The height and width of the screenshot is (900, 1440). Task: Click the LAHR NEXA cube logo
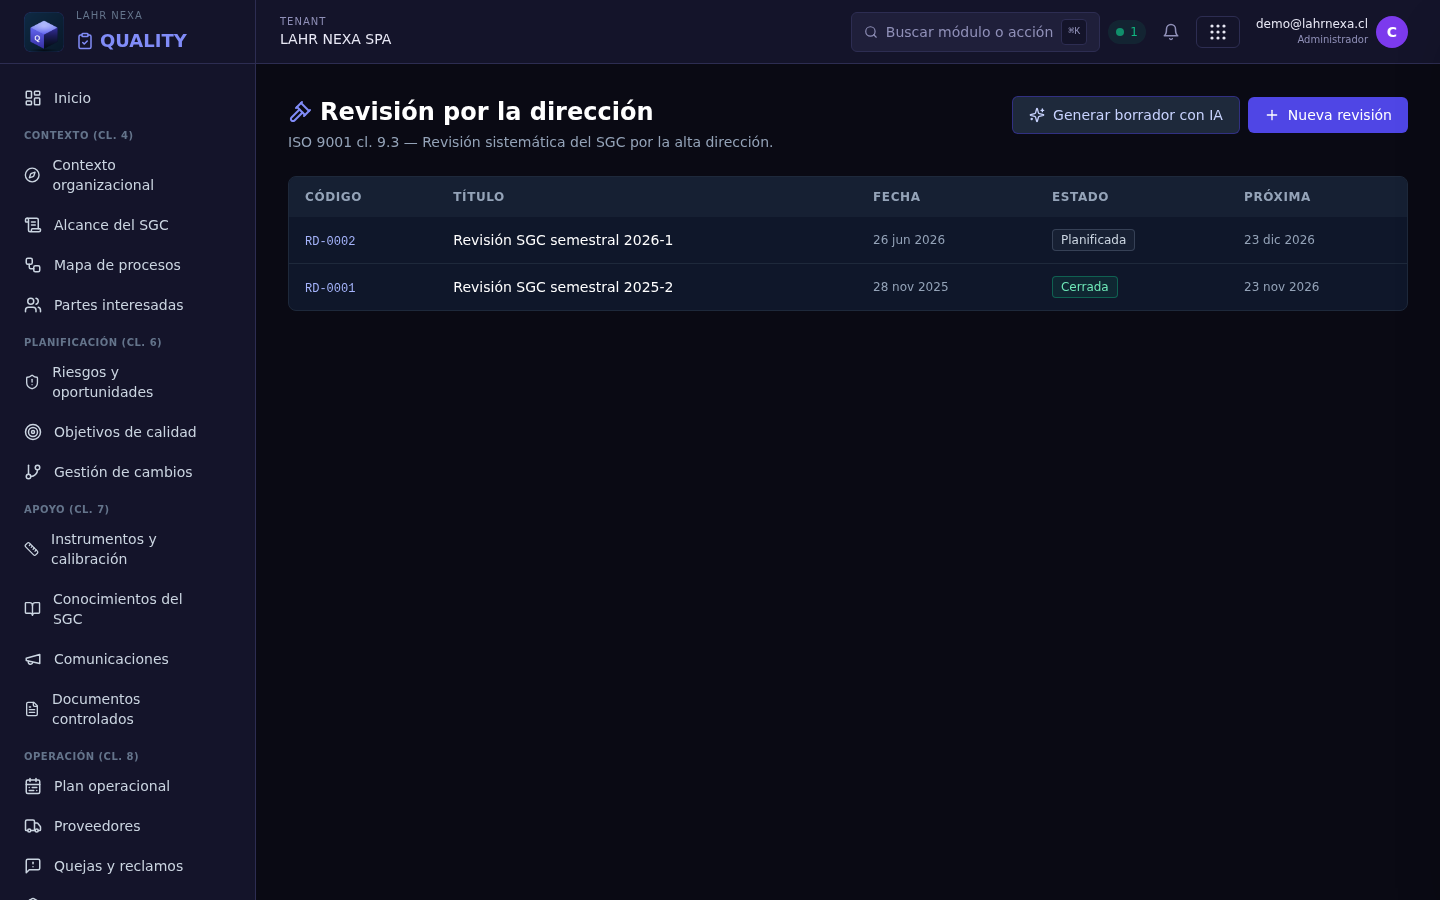point(44,32)
